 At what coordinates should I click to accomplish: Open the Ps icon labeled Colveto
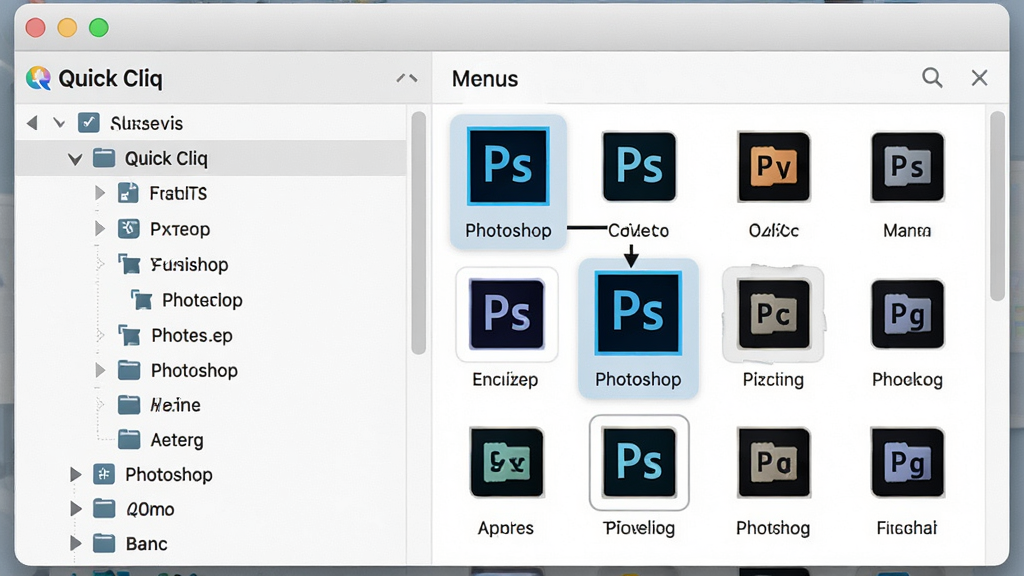coord(639,167)
